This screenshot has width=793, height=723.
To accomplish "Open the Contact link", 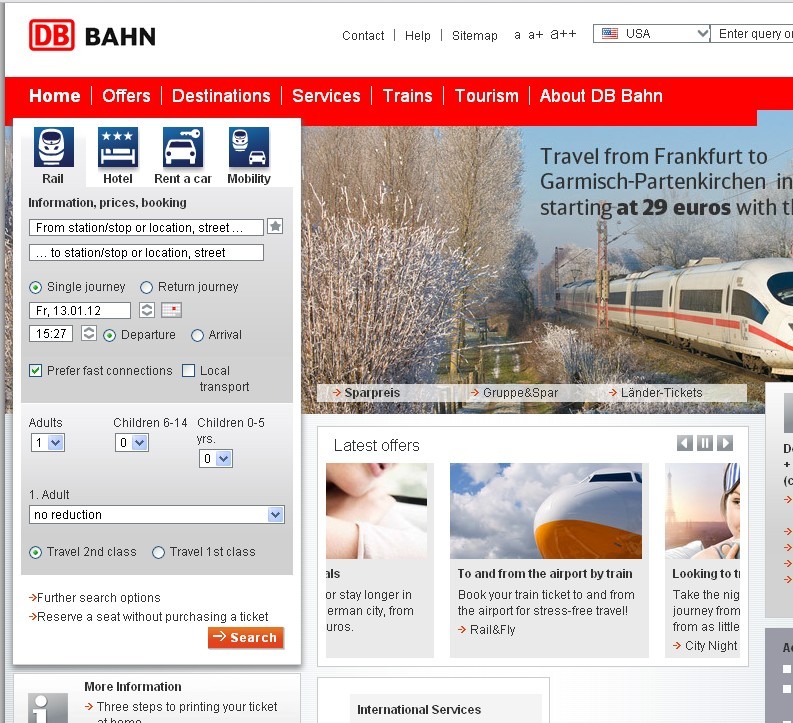I will click(x=363, y=35).
